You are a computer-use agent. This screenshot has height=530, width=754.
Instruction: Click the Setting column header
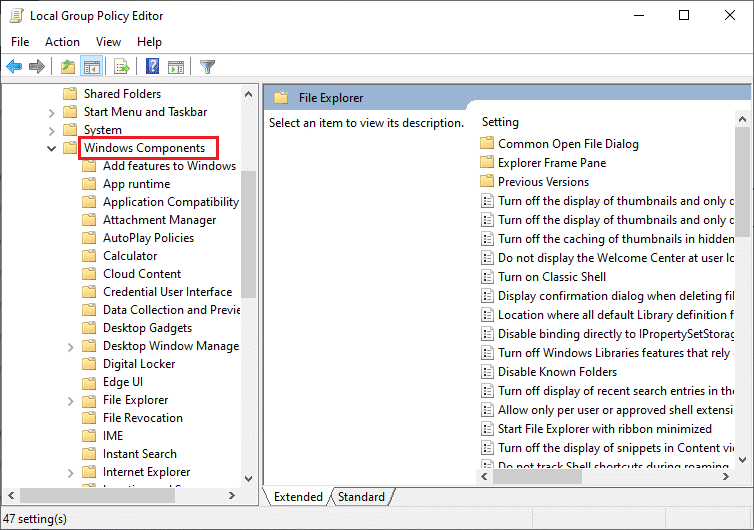[x=500, y=122]
